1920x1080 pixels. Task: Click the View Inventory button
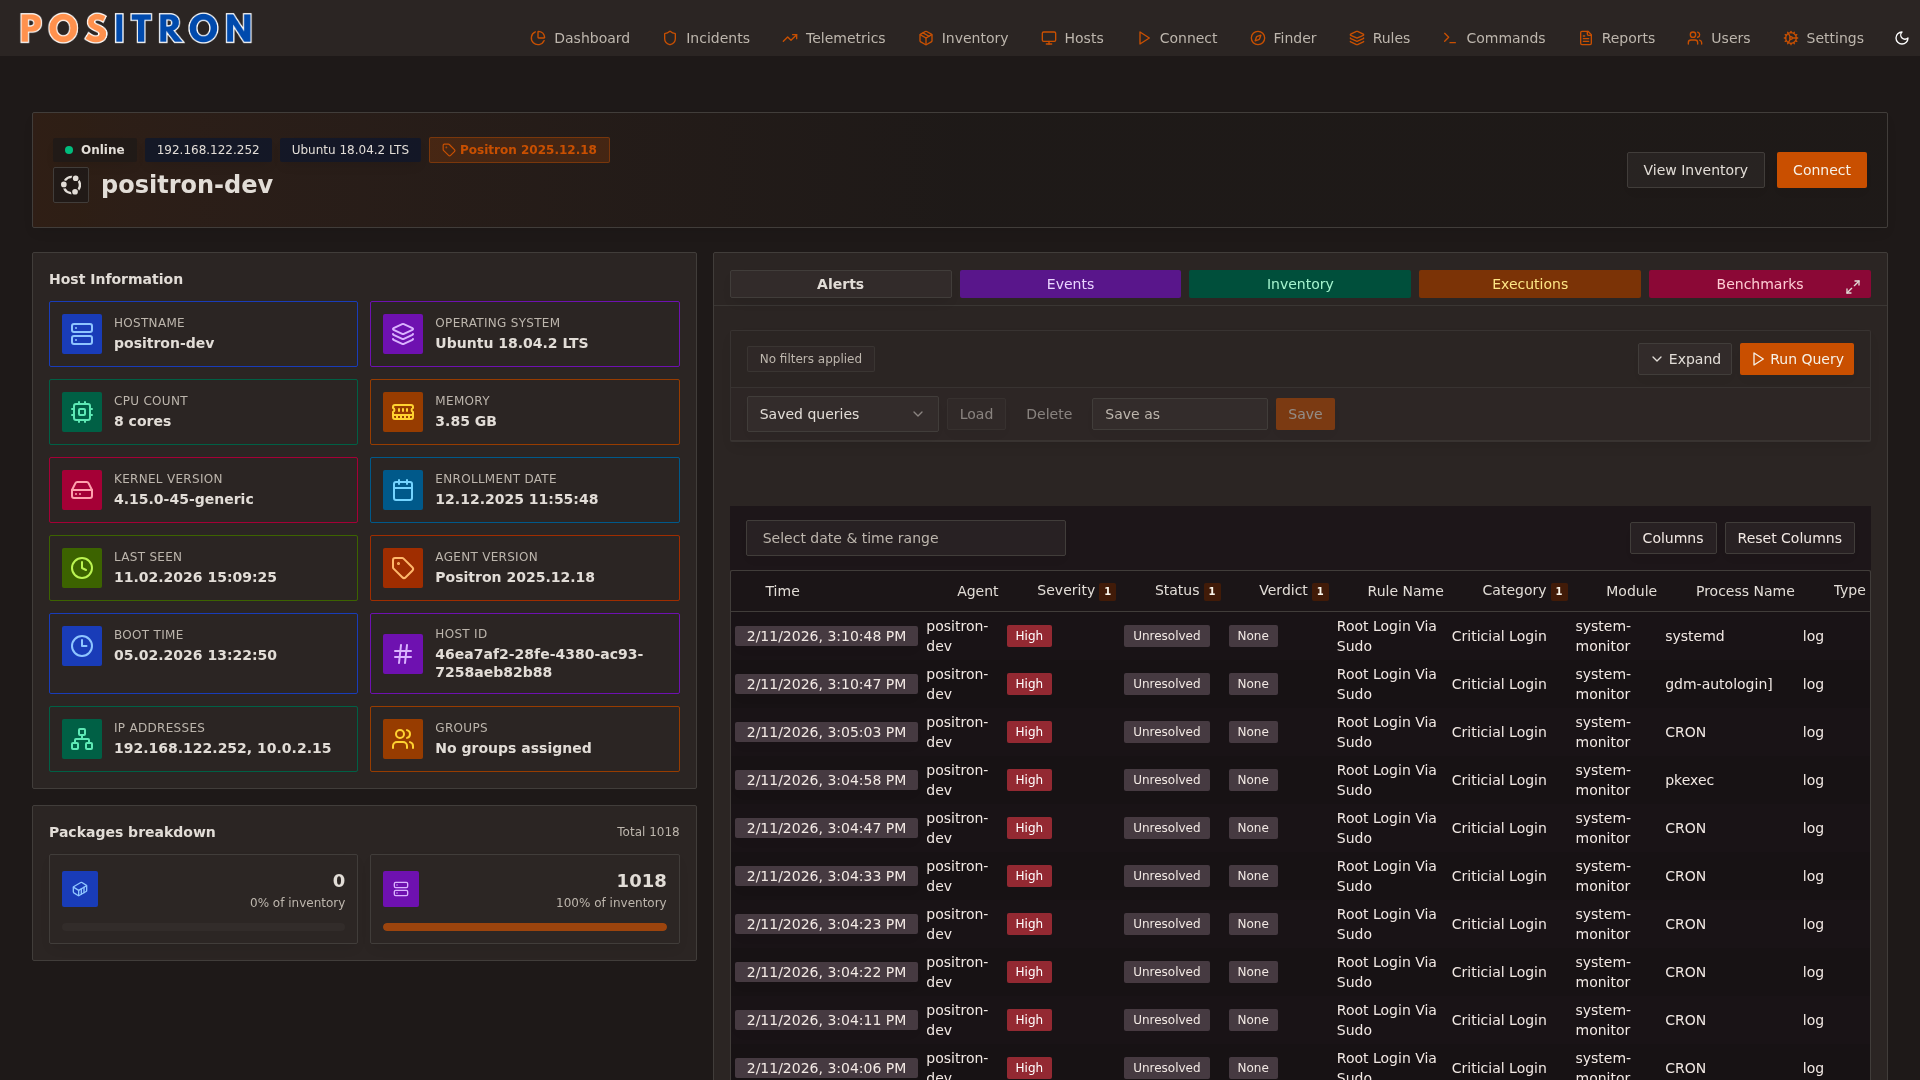[x=1695, y=170]
